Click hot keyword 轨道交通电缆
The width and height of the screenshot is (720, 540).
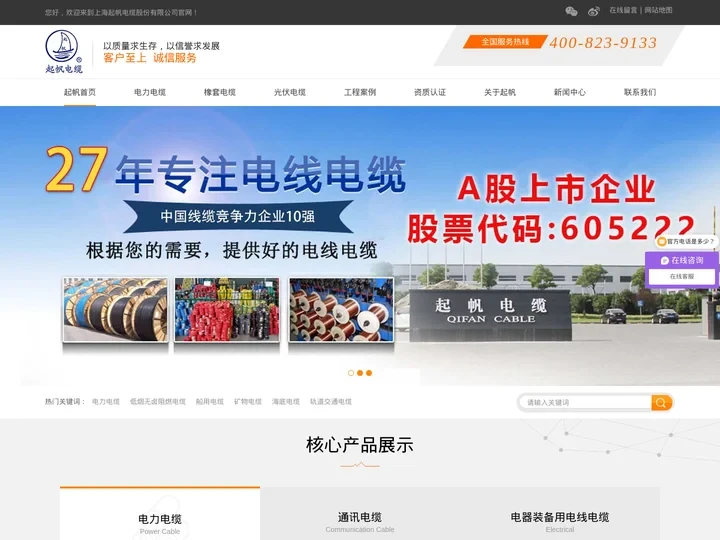(331, 402)
